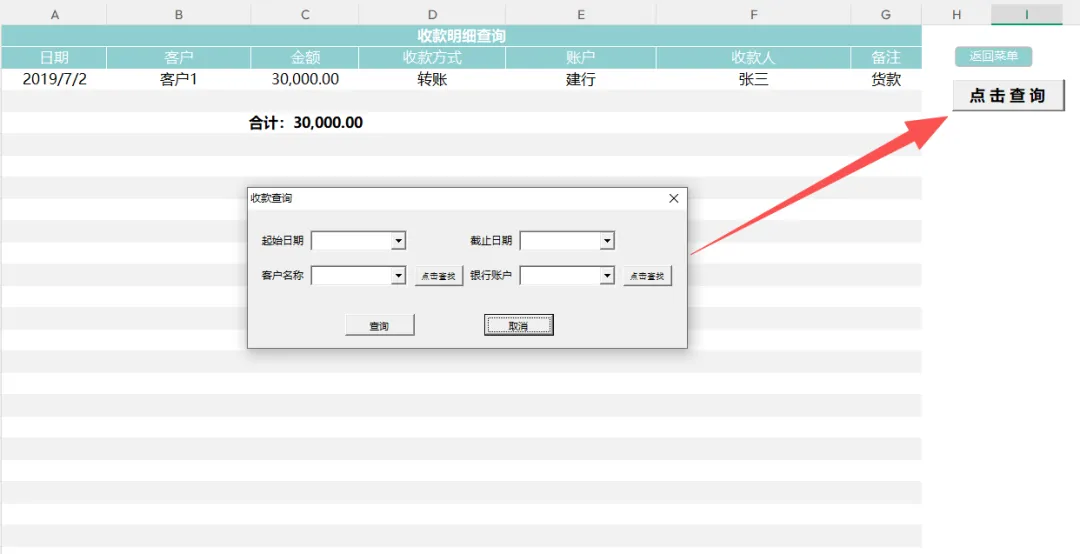1080x554 pixels.
Task: Select the 建行 cell
Action: 581,79
